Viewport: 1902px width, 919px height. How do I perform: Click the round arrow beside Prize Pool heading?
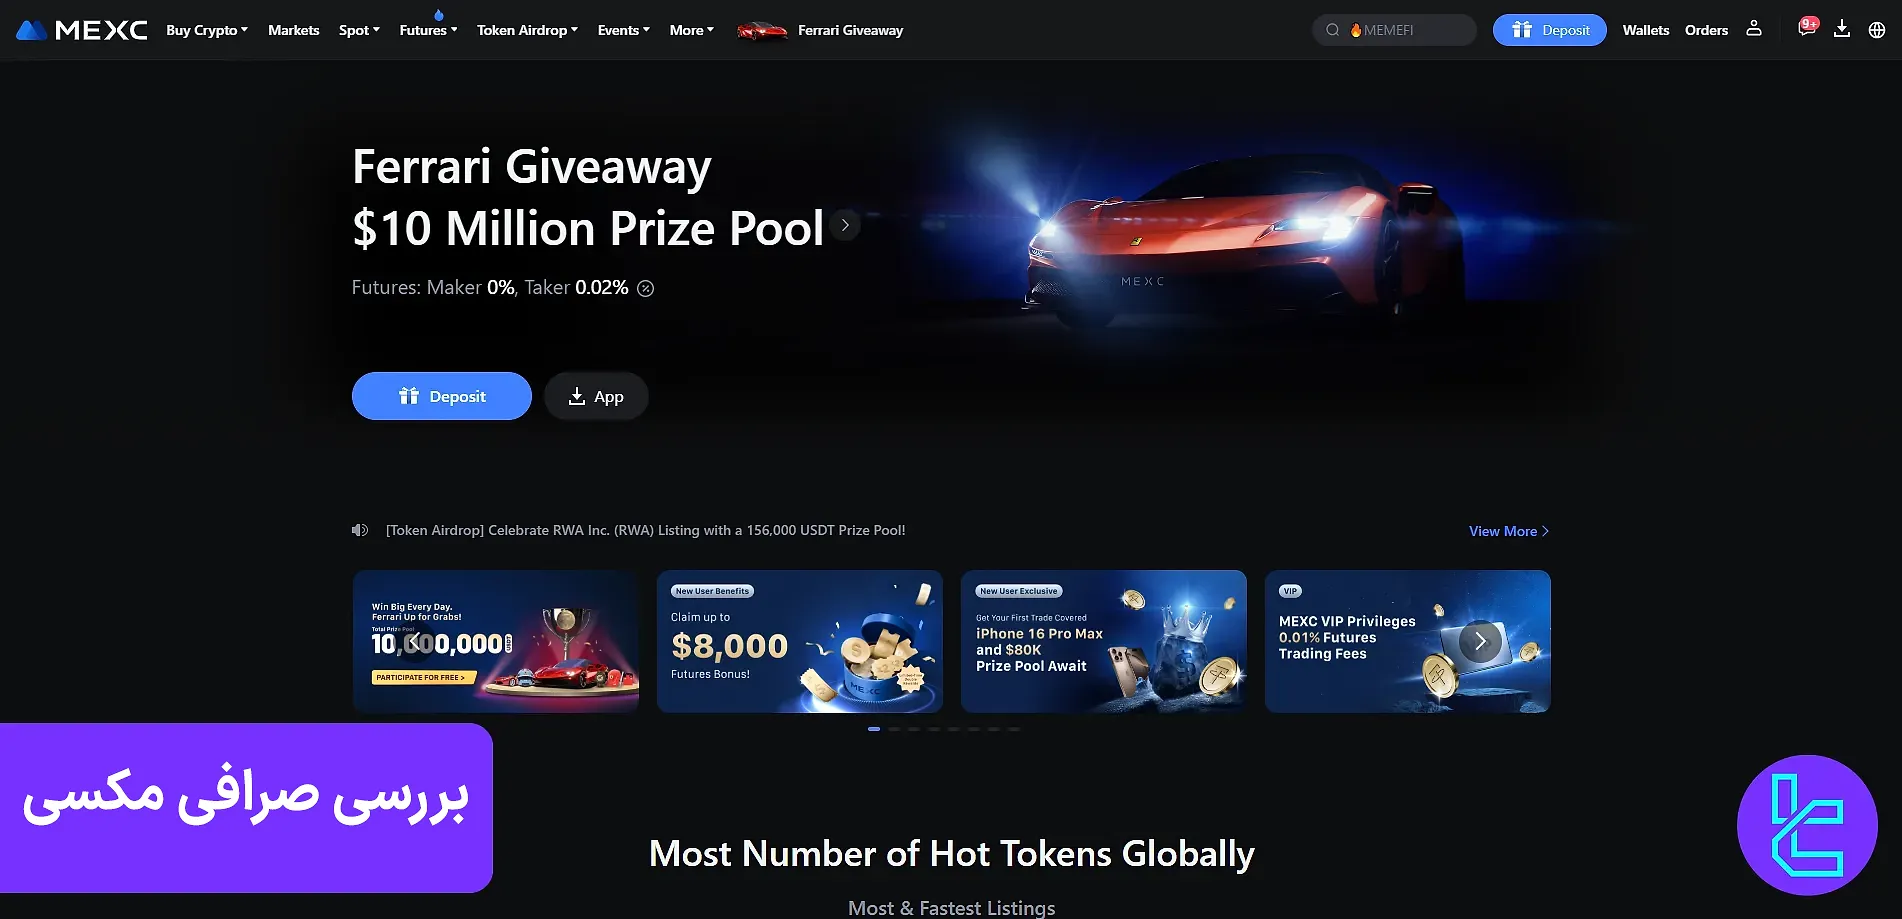click(x=845, y=225)
